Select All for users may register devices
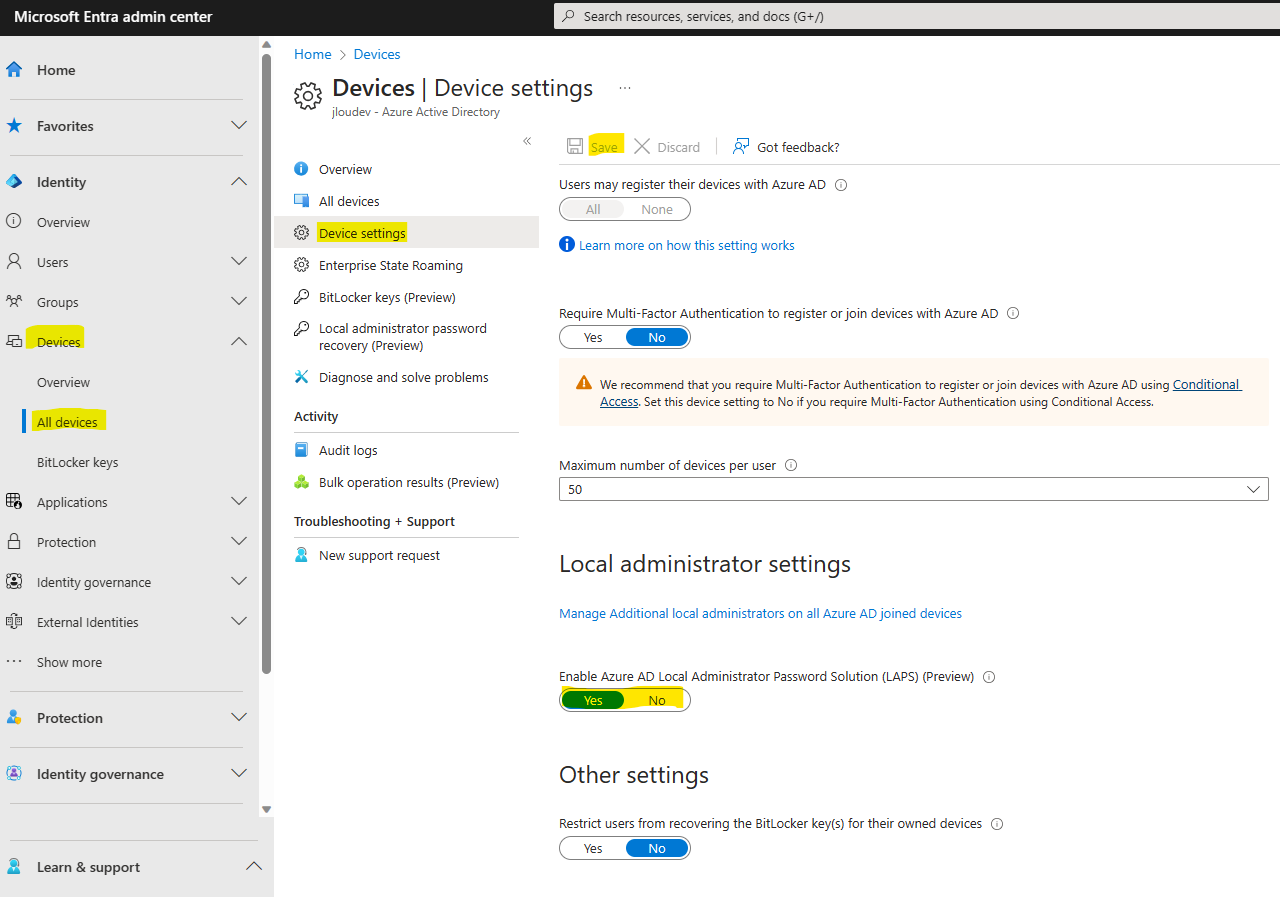This screenshot has height=897, width=1280. point(593,209)
